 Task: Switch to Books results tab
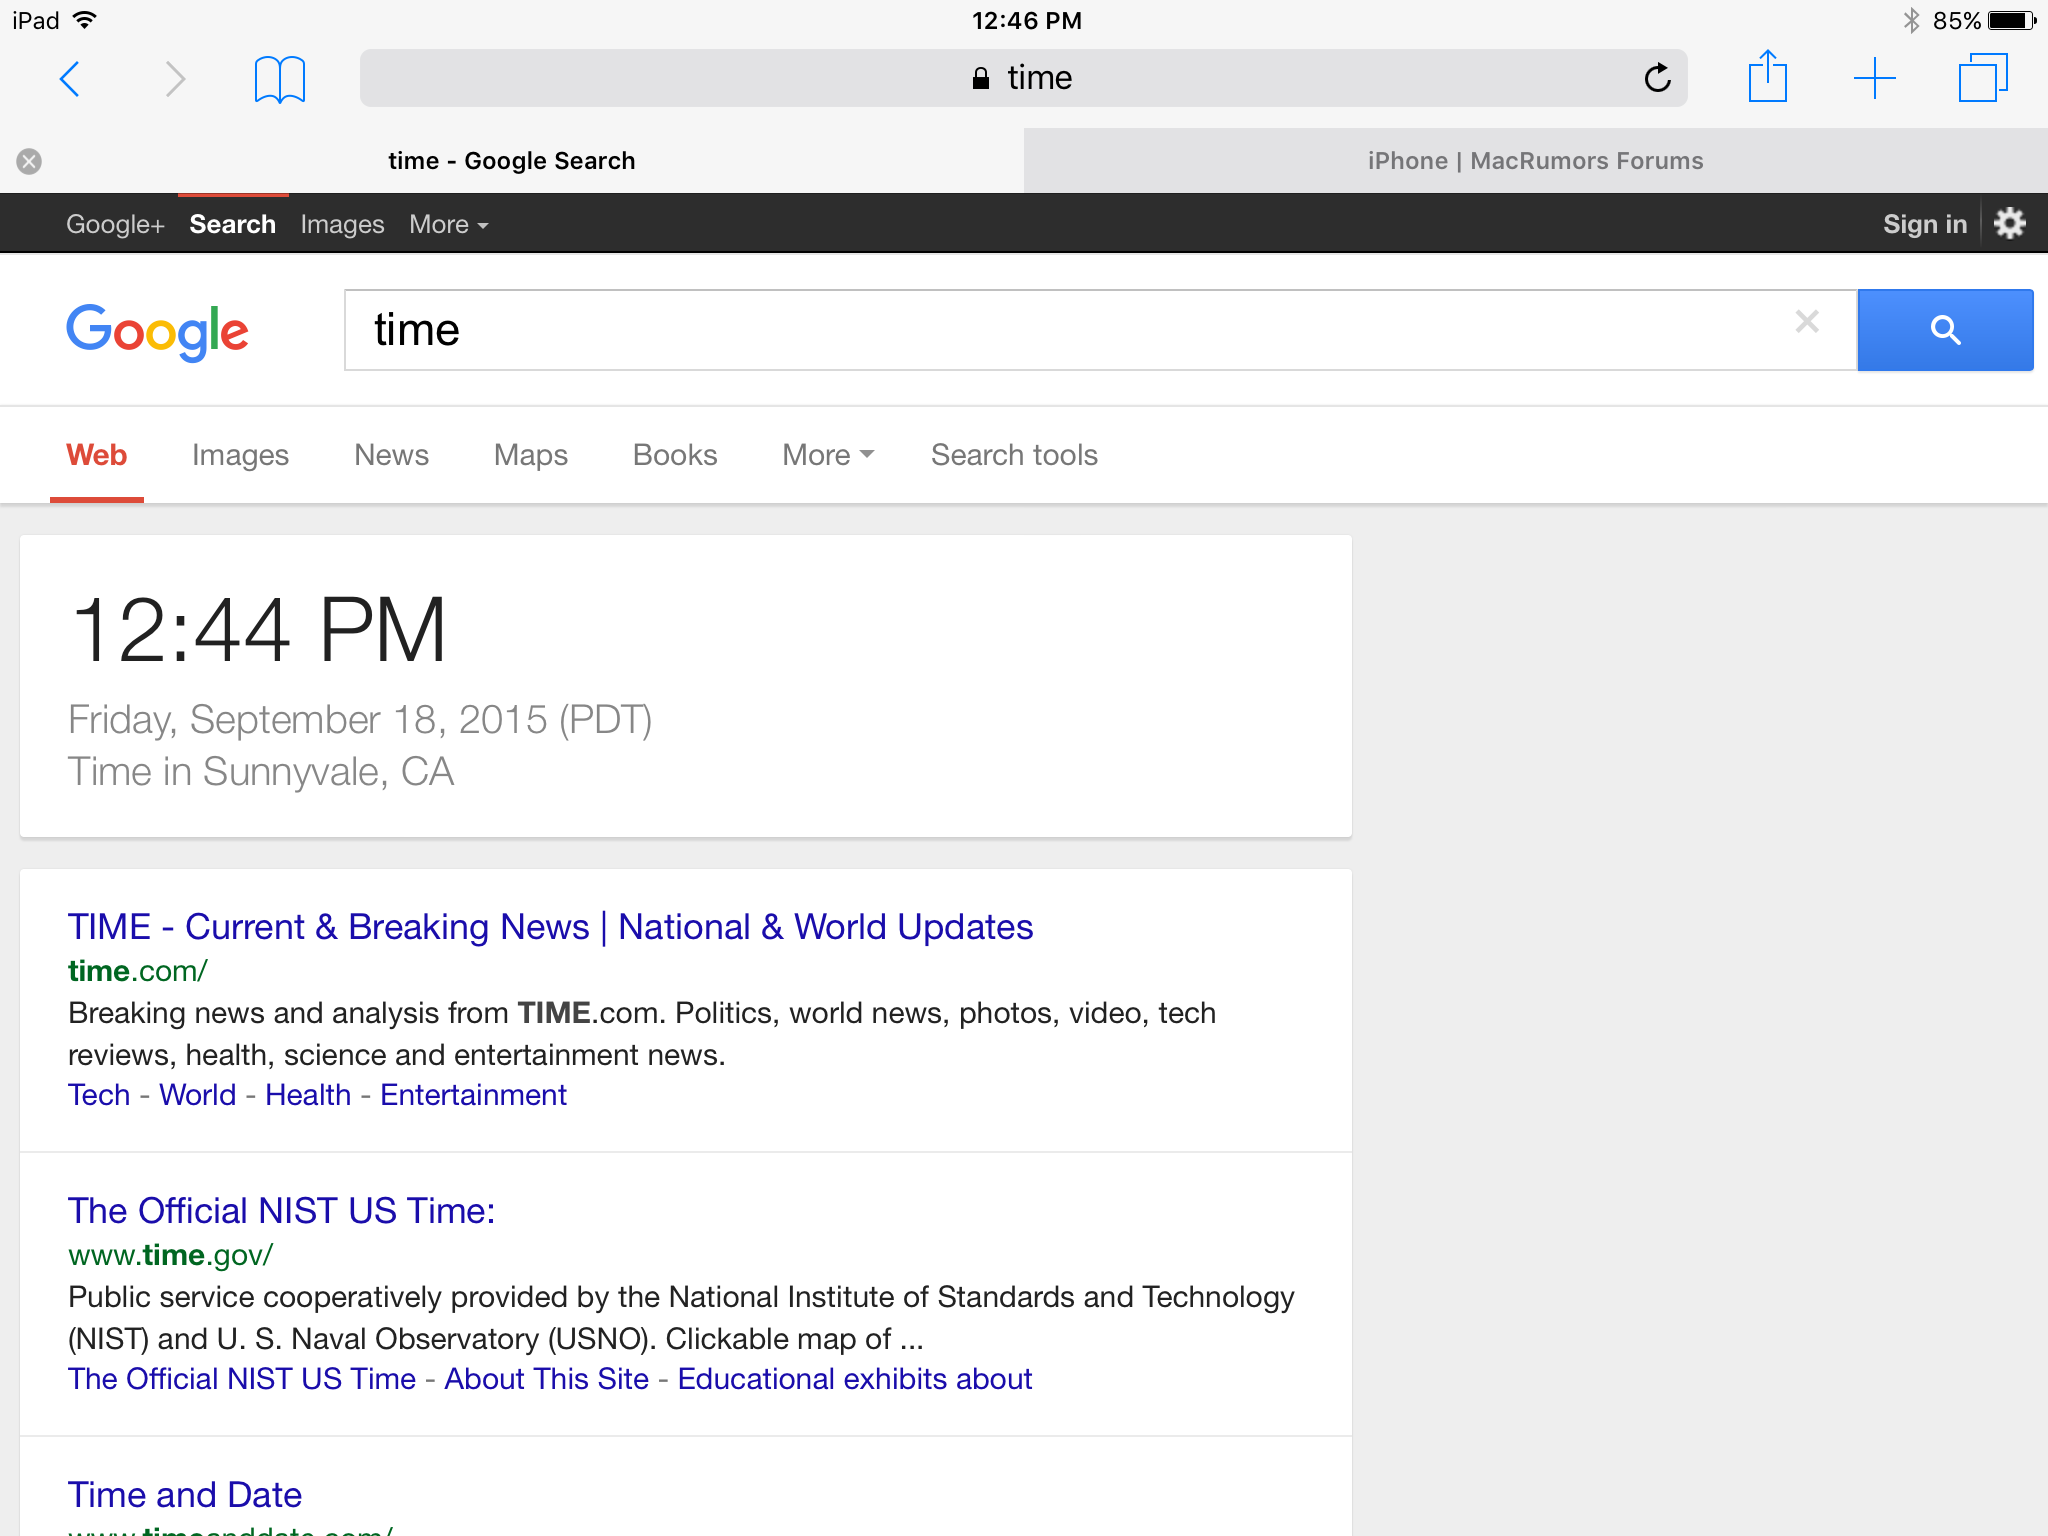coord(675,455)
